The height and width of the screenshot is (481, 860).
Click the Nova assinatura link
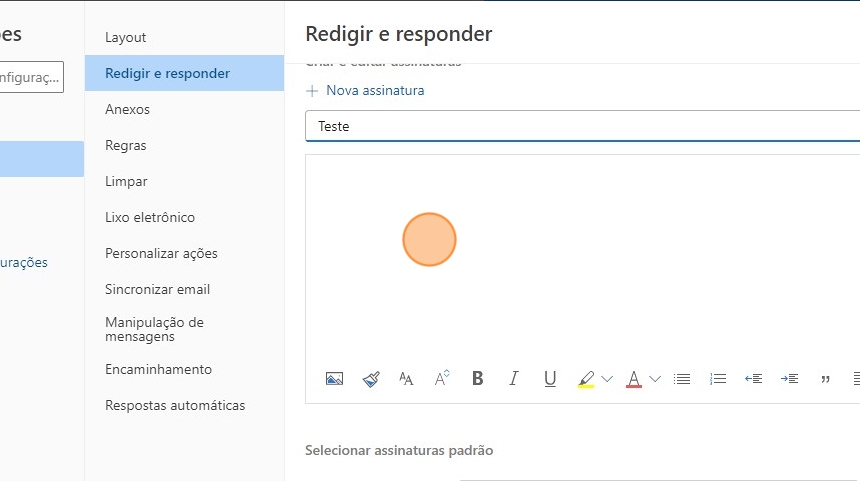click(374, 90)
